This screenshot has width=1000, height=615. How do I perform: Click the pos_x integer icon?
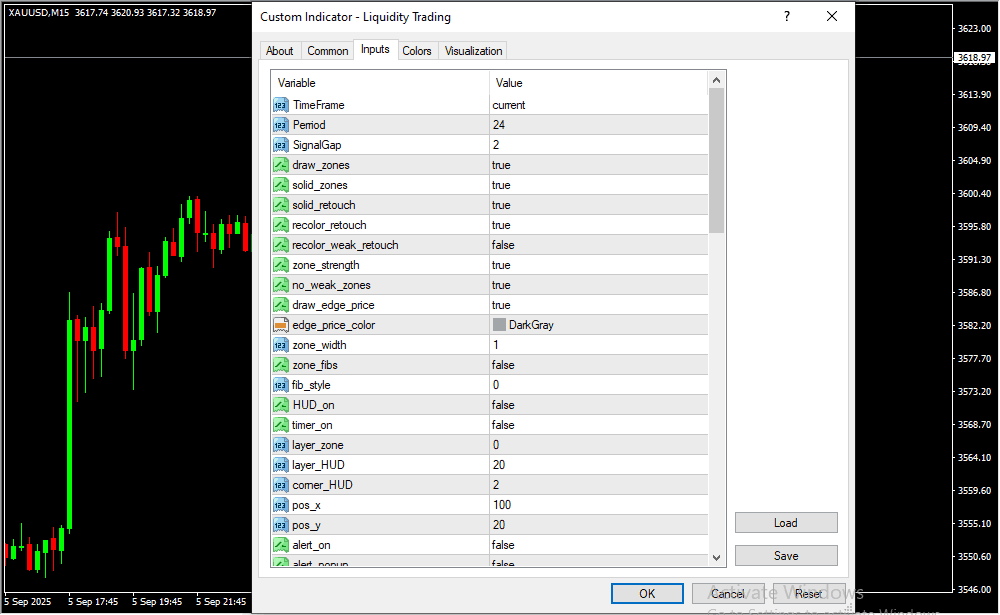coord(280,505)
